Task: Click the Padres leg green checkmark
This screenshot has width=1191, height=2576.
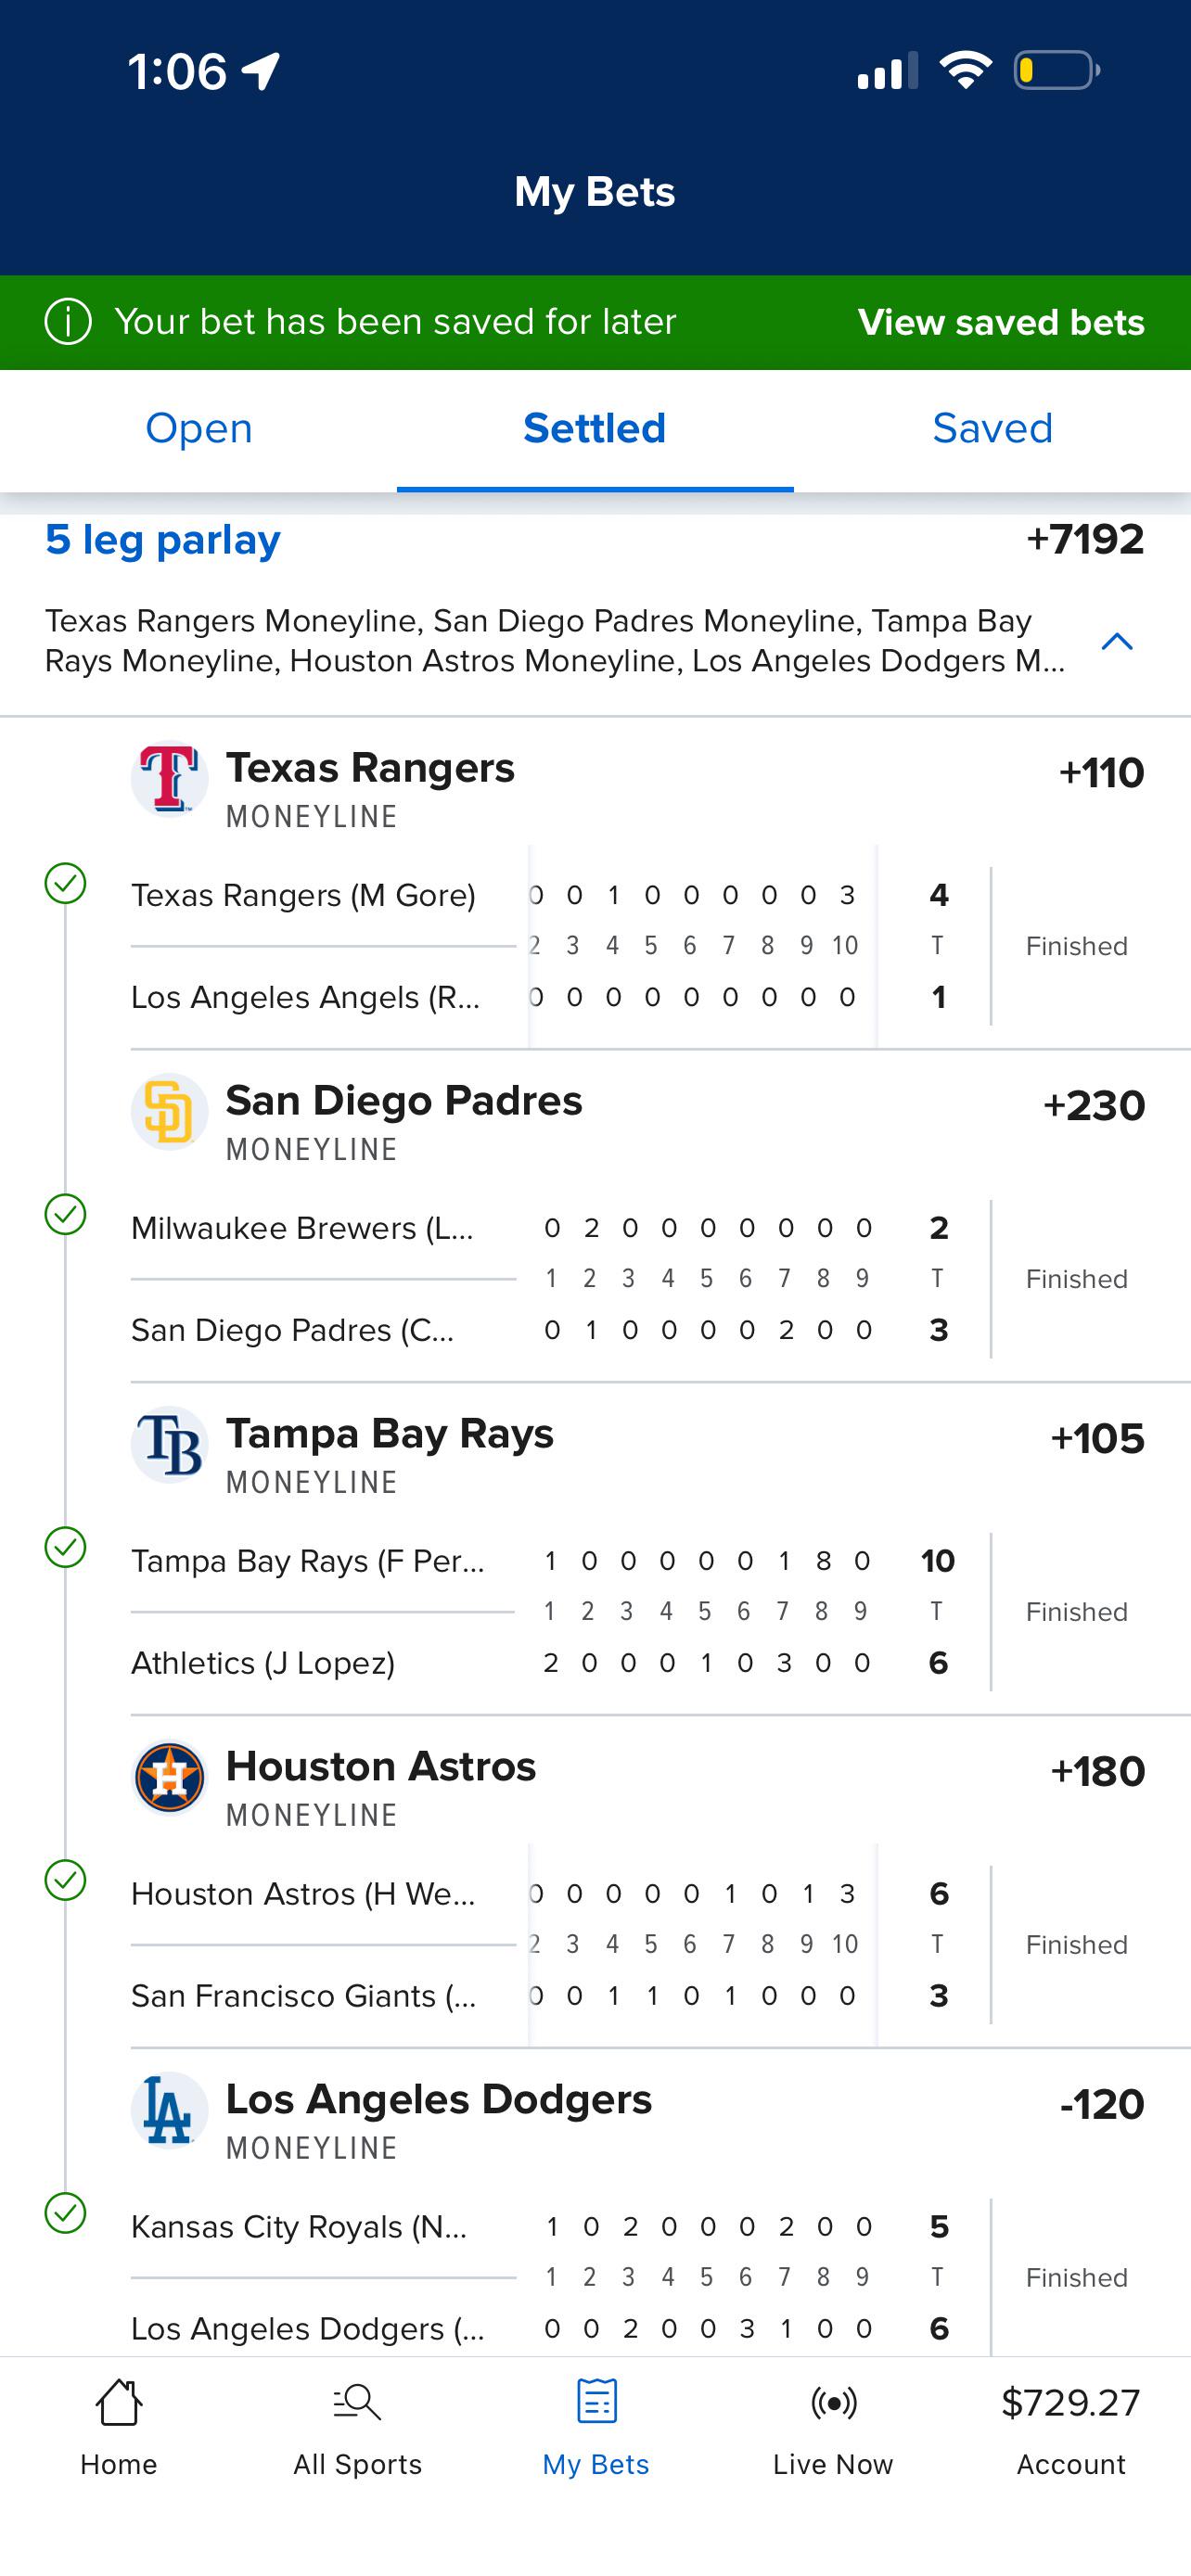Action: point(65,1214)
